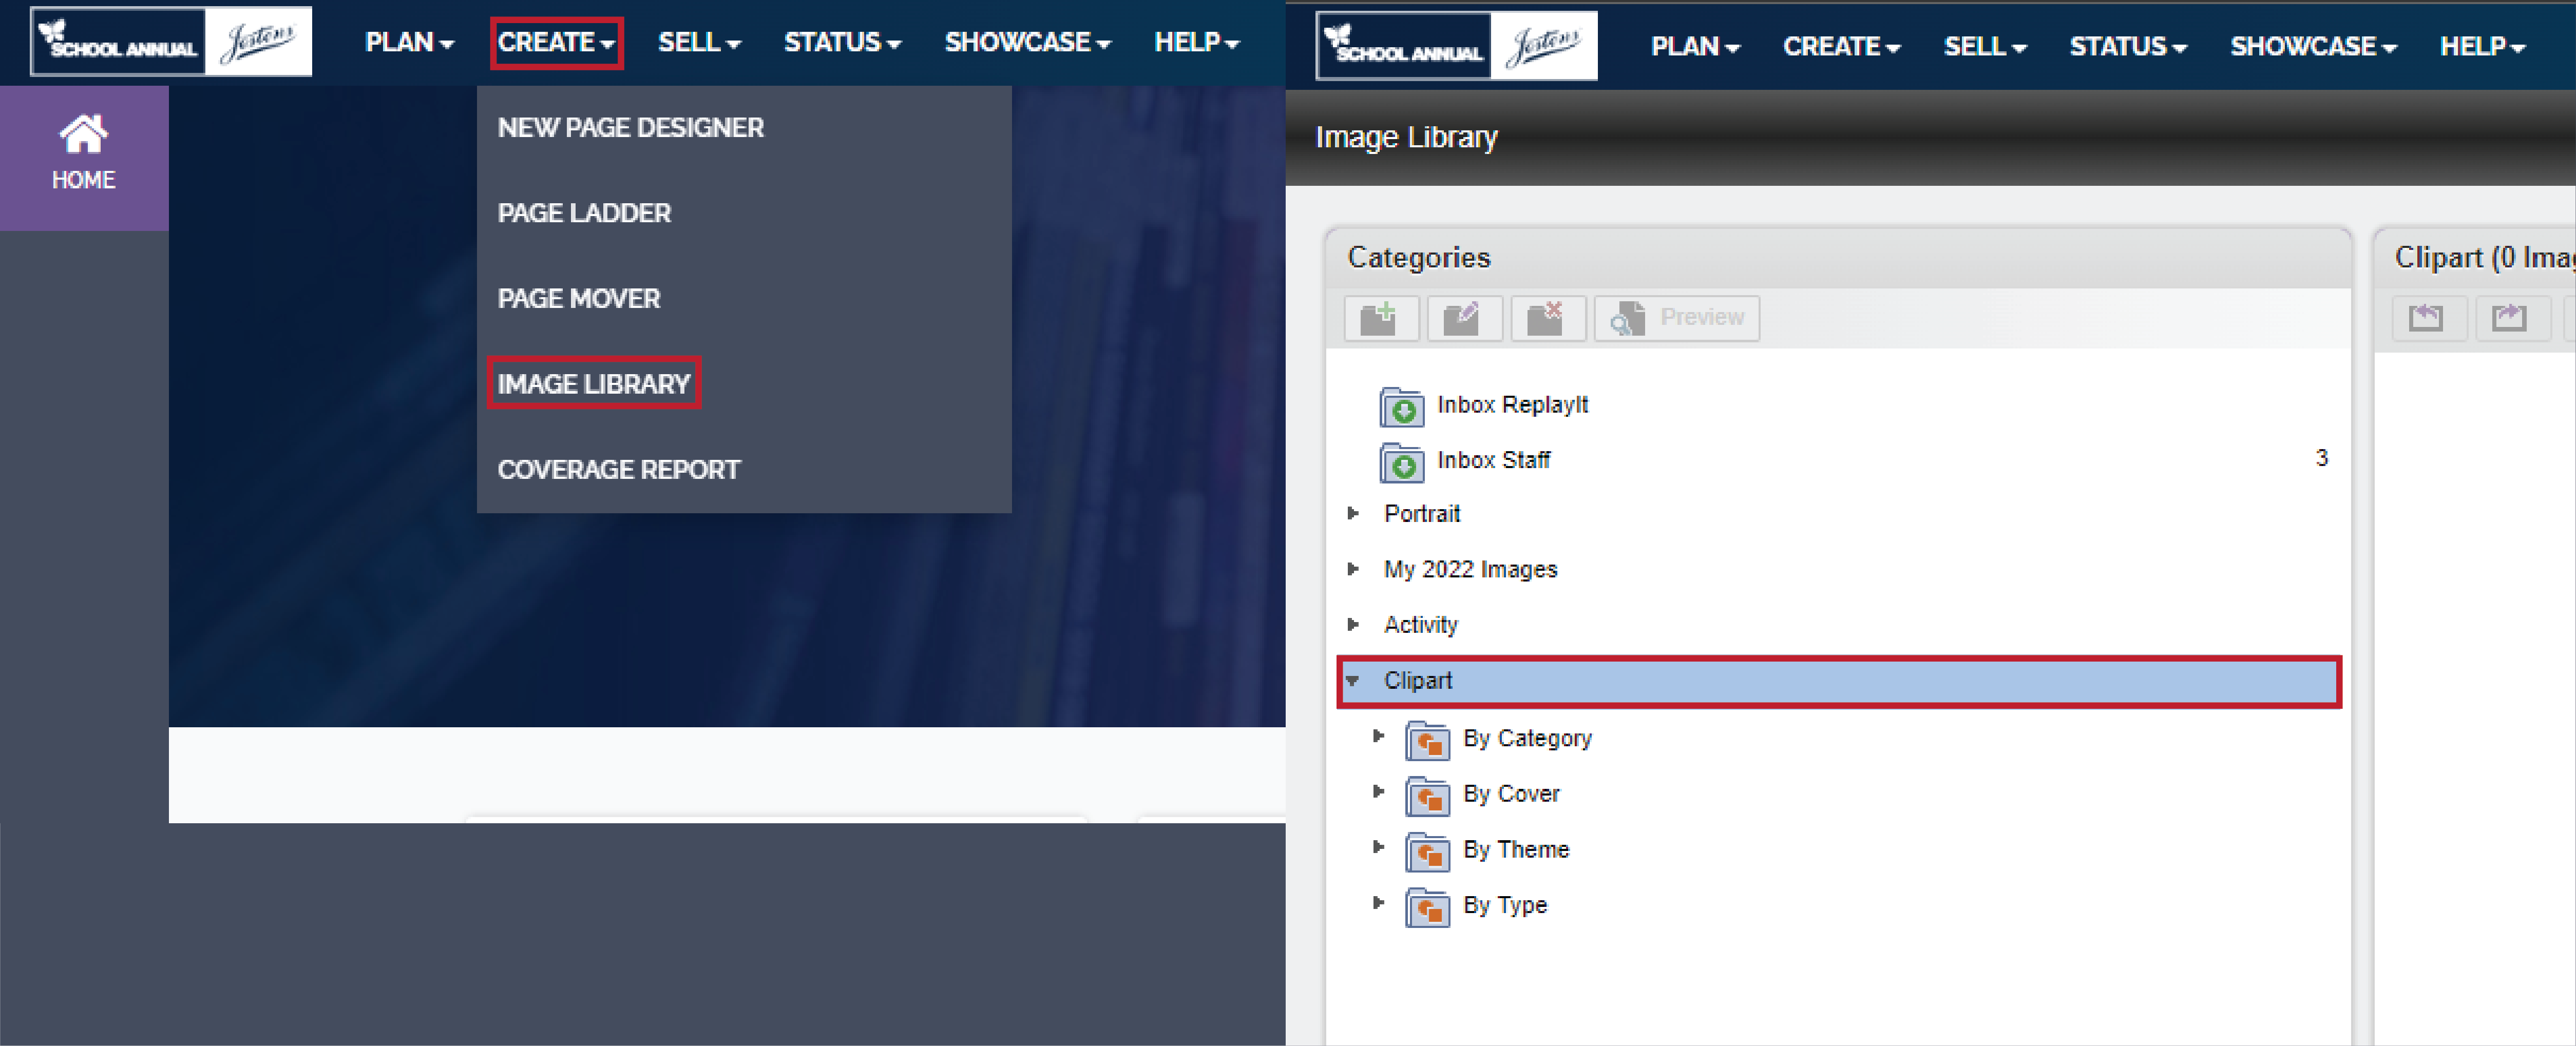
Task: Open the SELL menu in the Image Library window
Action: pos(1985,46)
